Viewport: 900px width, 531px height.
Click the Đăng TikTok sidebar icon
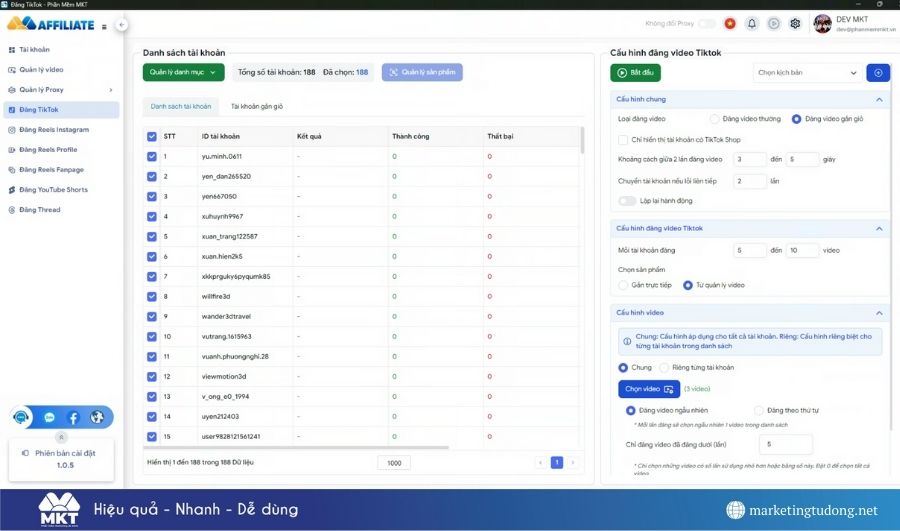(11, 110)
